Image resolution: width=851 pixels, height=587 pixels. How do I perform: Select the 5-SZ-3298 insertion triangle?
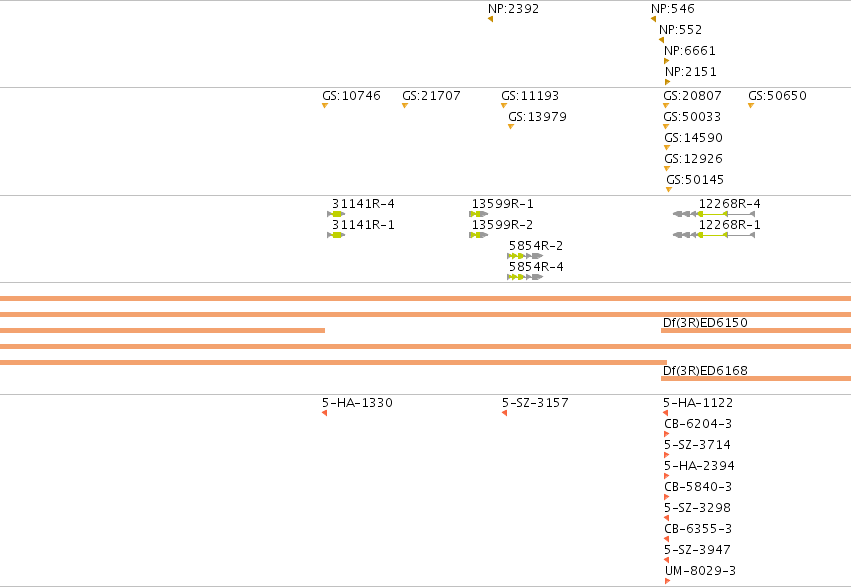tap(666, 518)
